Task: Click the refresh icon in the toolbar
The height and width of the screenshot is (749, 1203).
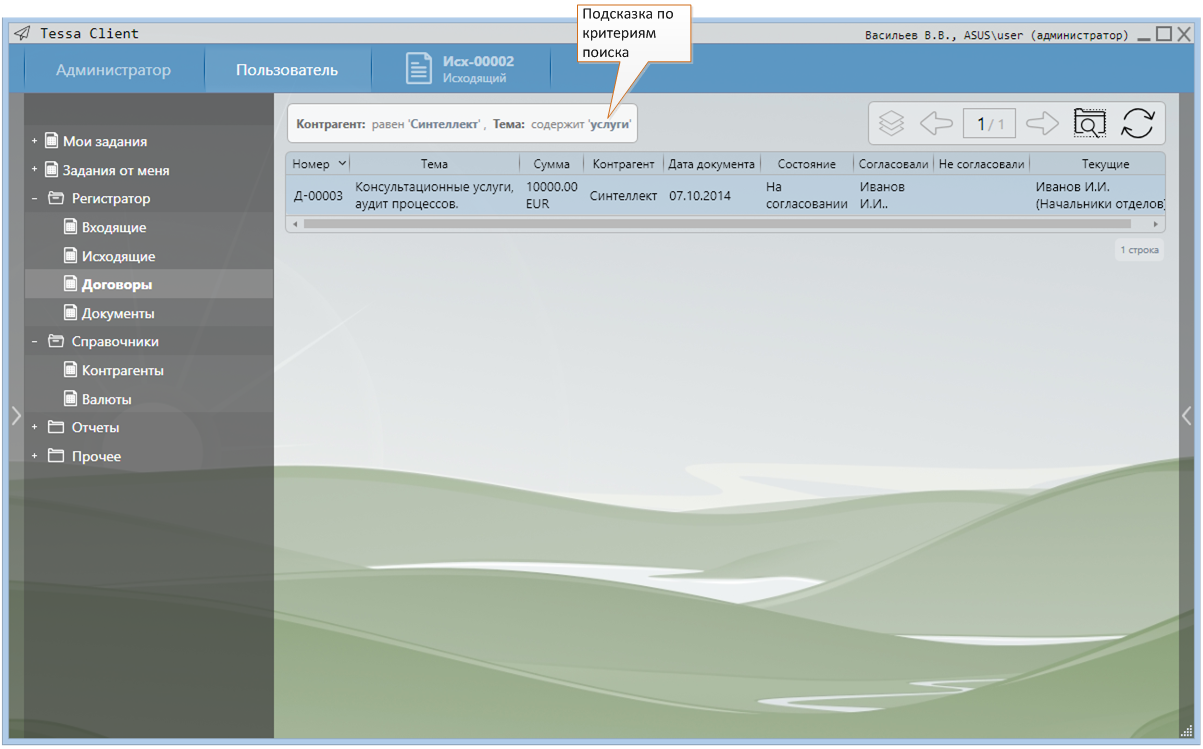Action: [x=1137, y=123]
